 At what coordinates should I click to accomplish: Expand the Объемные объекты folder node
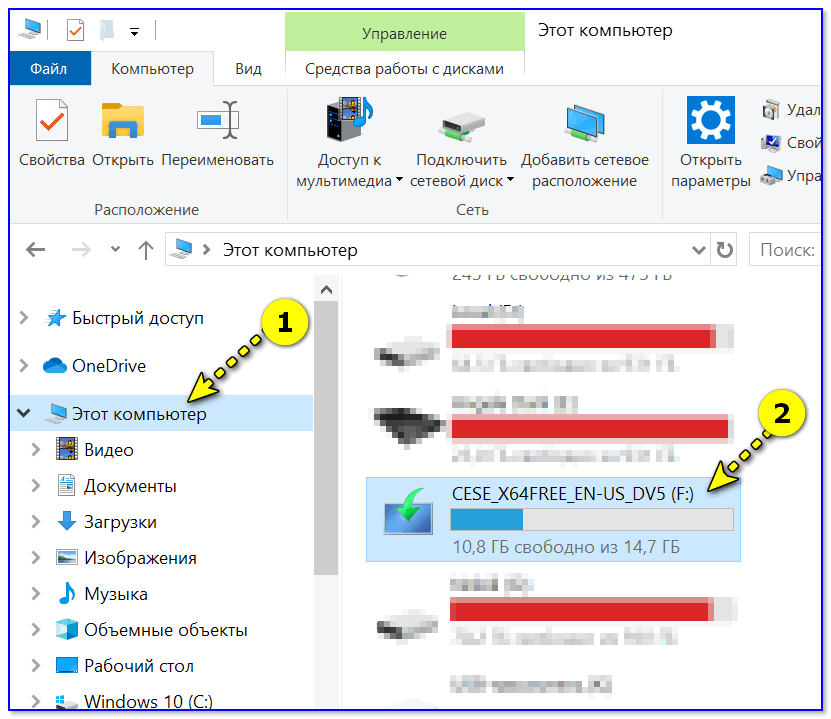(x=36, y=629)
